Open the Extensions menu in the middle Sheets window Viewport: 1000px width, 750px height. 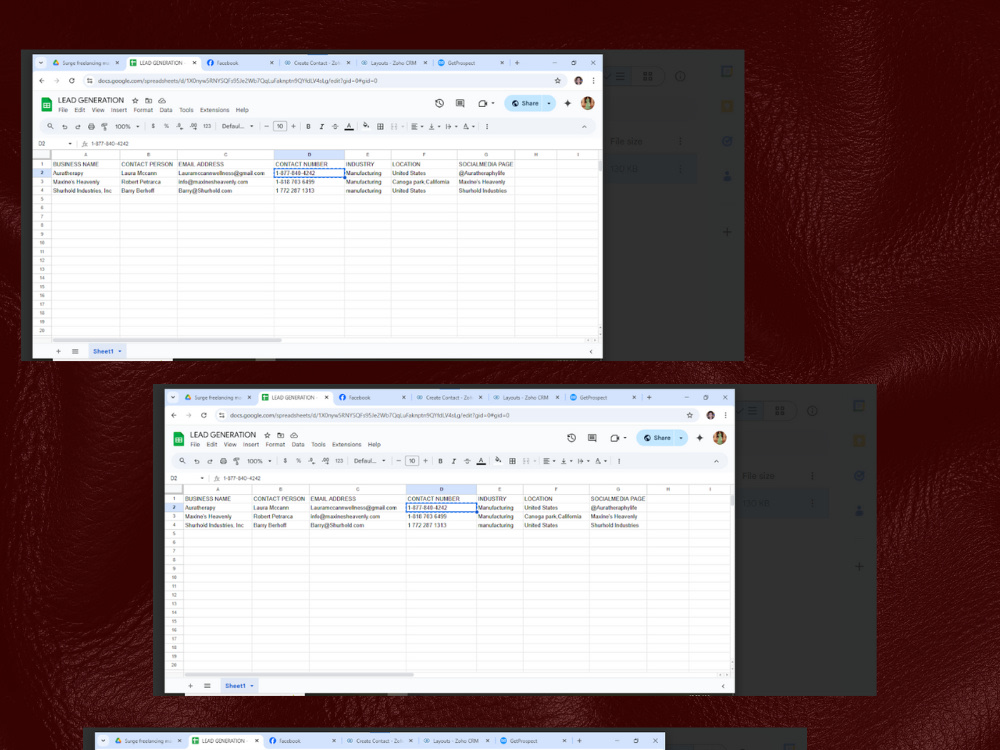coord(346,445)
